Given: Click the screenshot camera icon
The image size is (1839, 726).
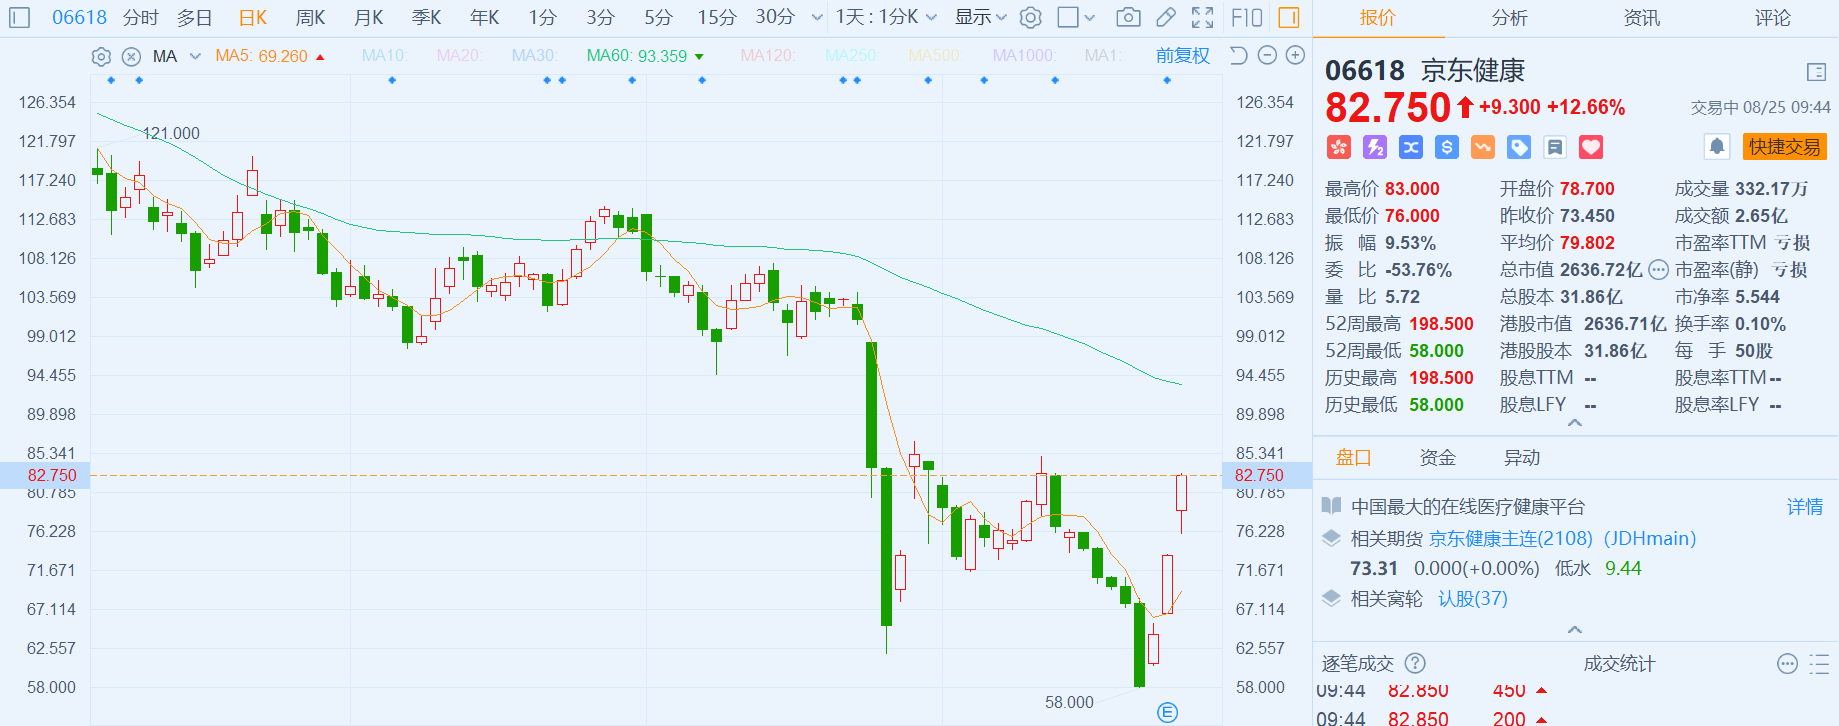Looking at the screenshot, I should tap(1128, 17).
